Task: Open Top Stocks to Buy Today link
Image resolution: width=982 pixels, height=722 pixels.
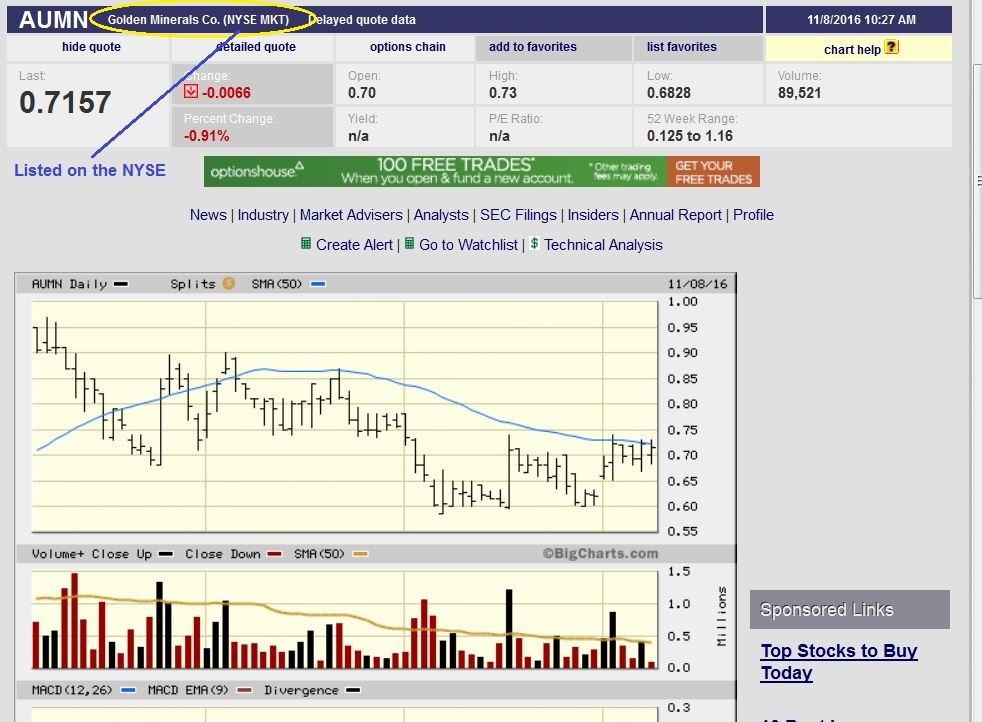Action: 838,661
